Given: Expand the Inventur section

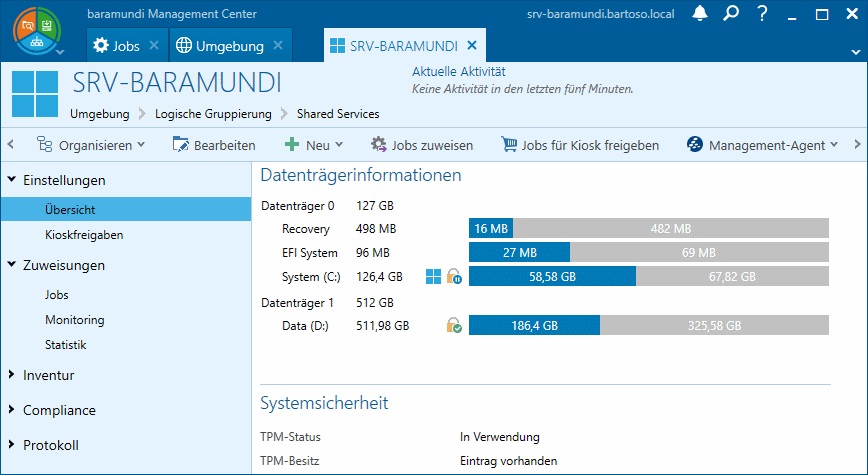Looking at the screenshot, I should pos(12,375).
